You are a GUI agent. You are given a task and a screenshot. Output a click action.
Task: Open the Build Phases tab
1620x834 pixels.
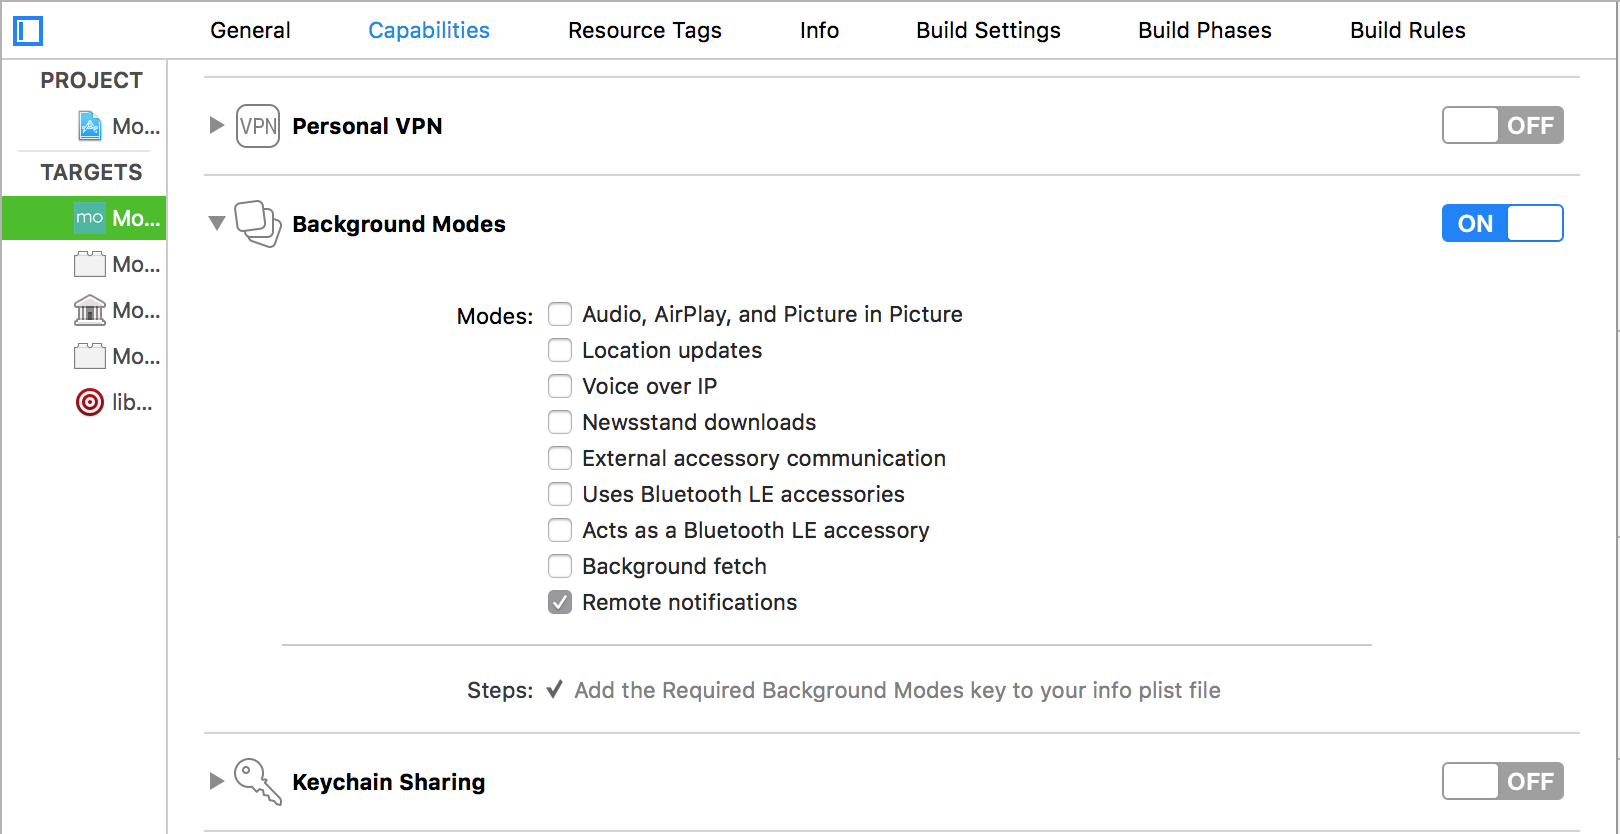coord(1204,31)
